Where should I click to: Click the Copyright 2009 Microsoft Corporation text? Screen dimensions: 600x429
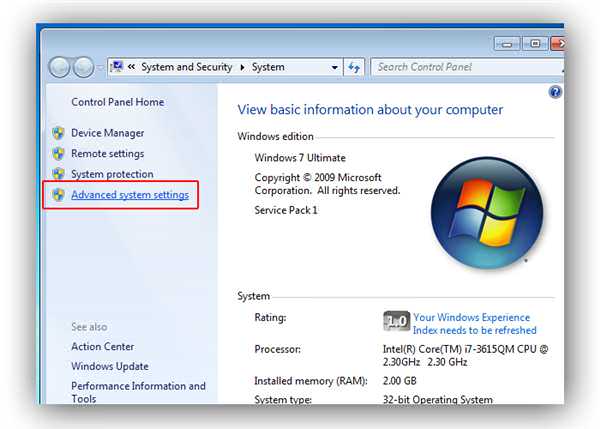[327, 184]
